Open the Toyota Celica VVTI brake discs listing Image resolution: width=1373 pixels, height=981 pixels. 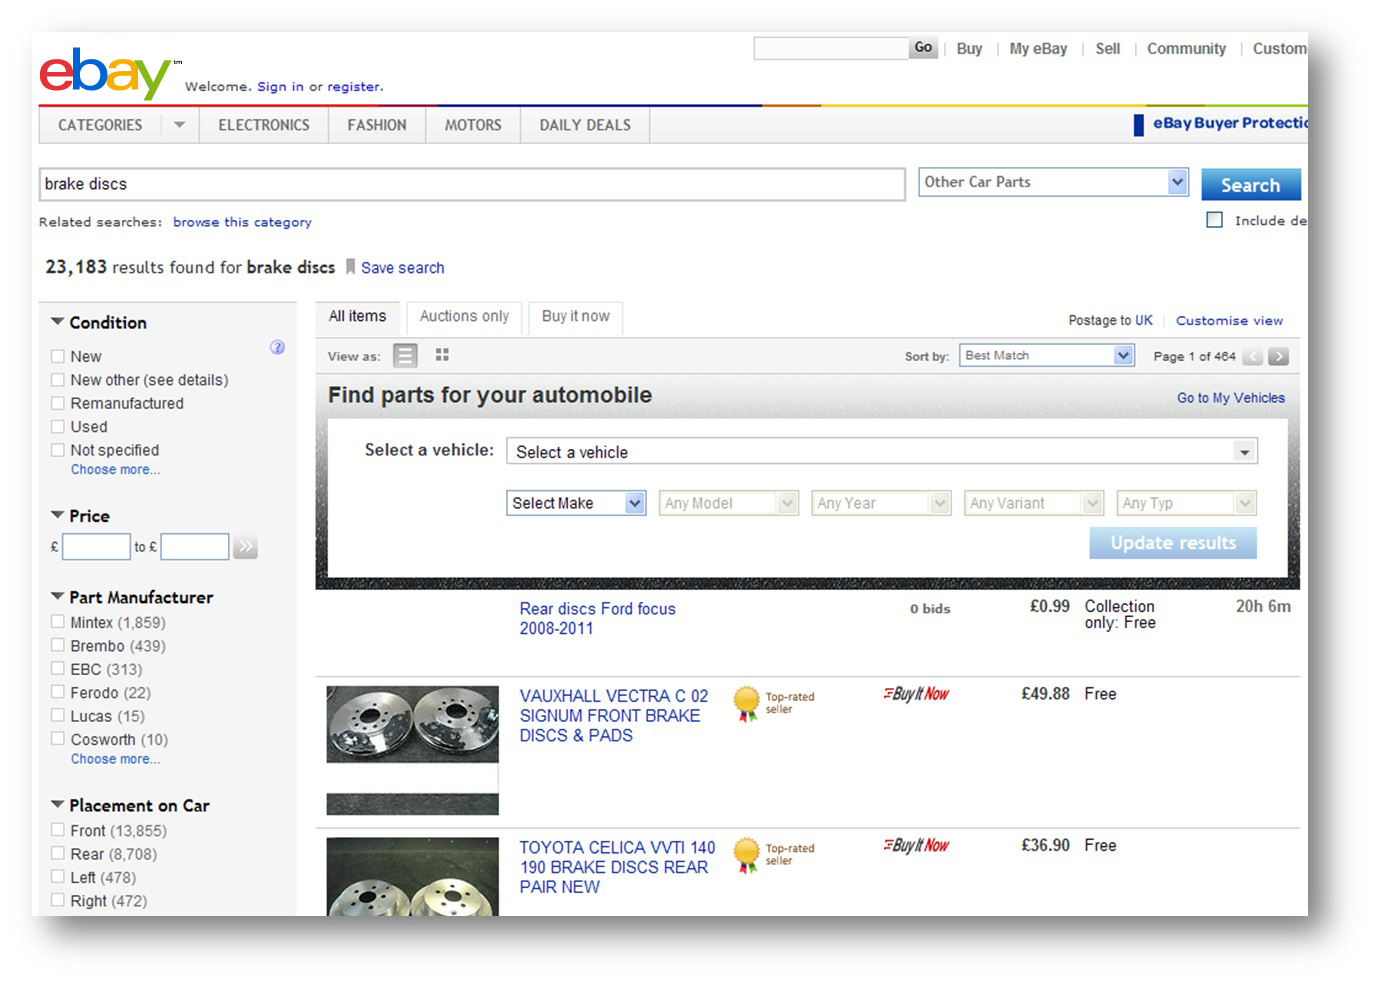coord(617,867)
